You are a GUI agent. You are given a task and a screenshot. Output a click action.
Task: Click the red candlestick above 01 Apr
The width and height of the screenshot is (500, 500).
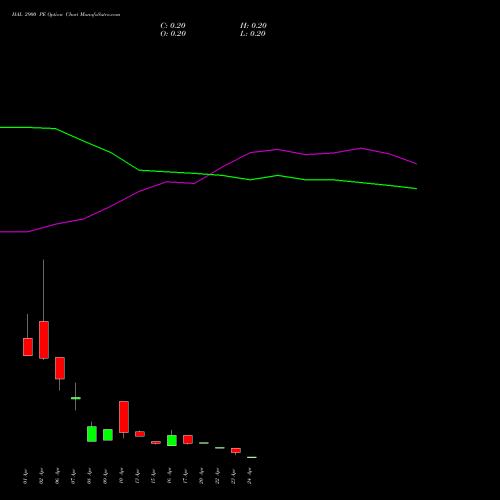(x=28, y=347)
